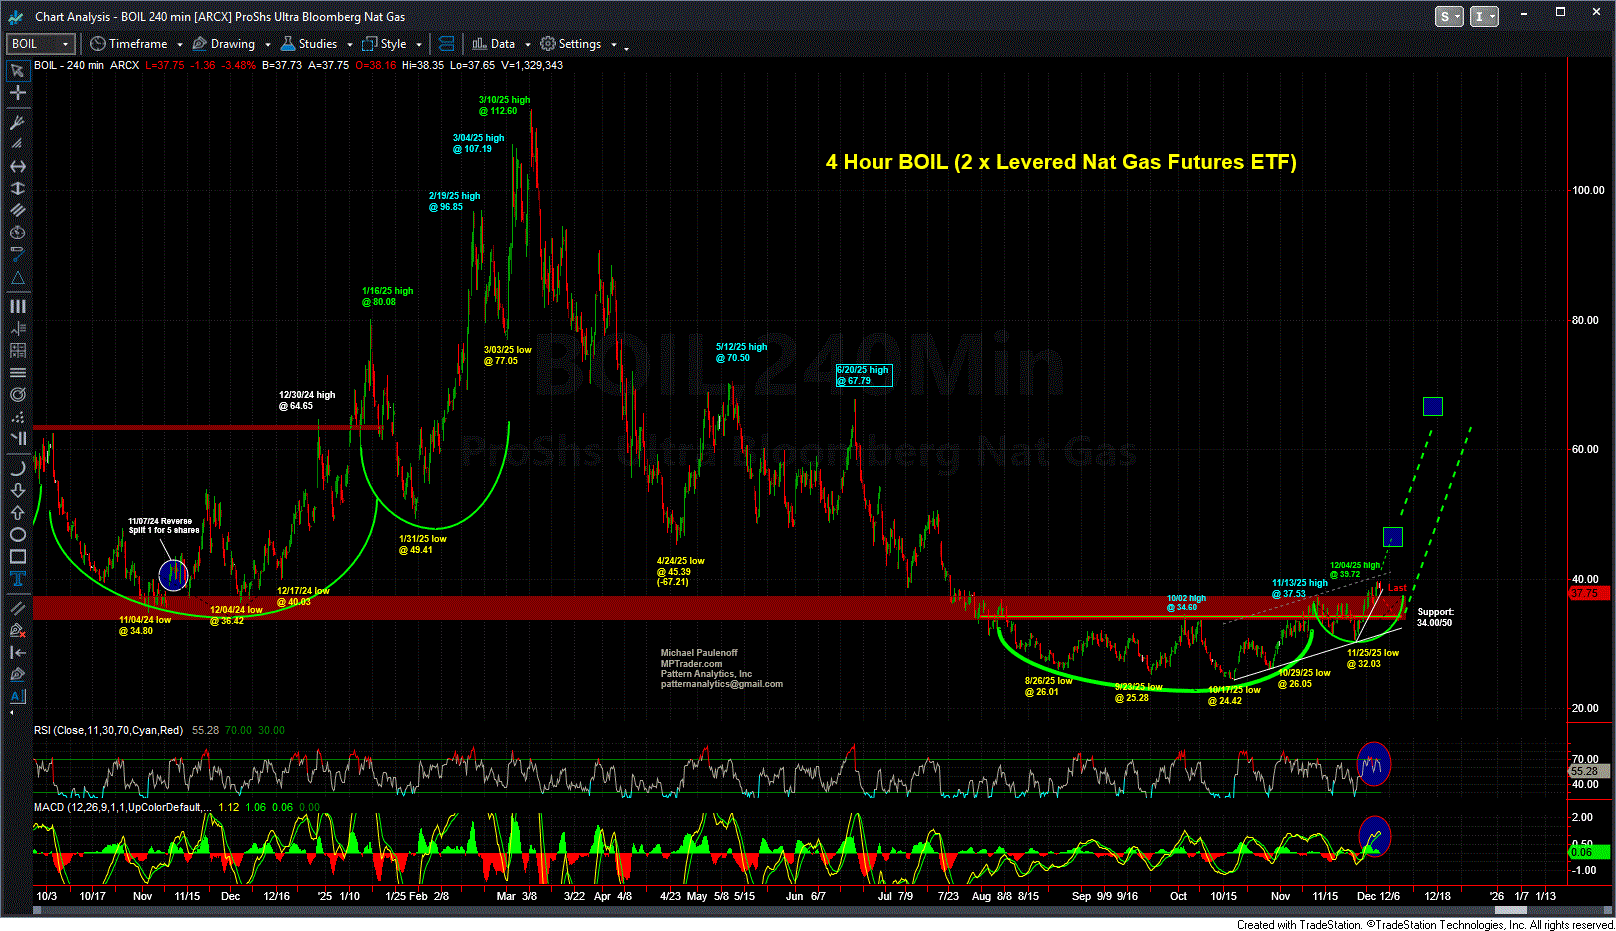
Task: Open the BOIL symbol combo box
Action: coord(41,44)
